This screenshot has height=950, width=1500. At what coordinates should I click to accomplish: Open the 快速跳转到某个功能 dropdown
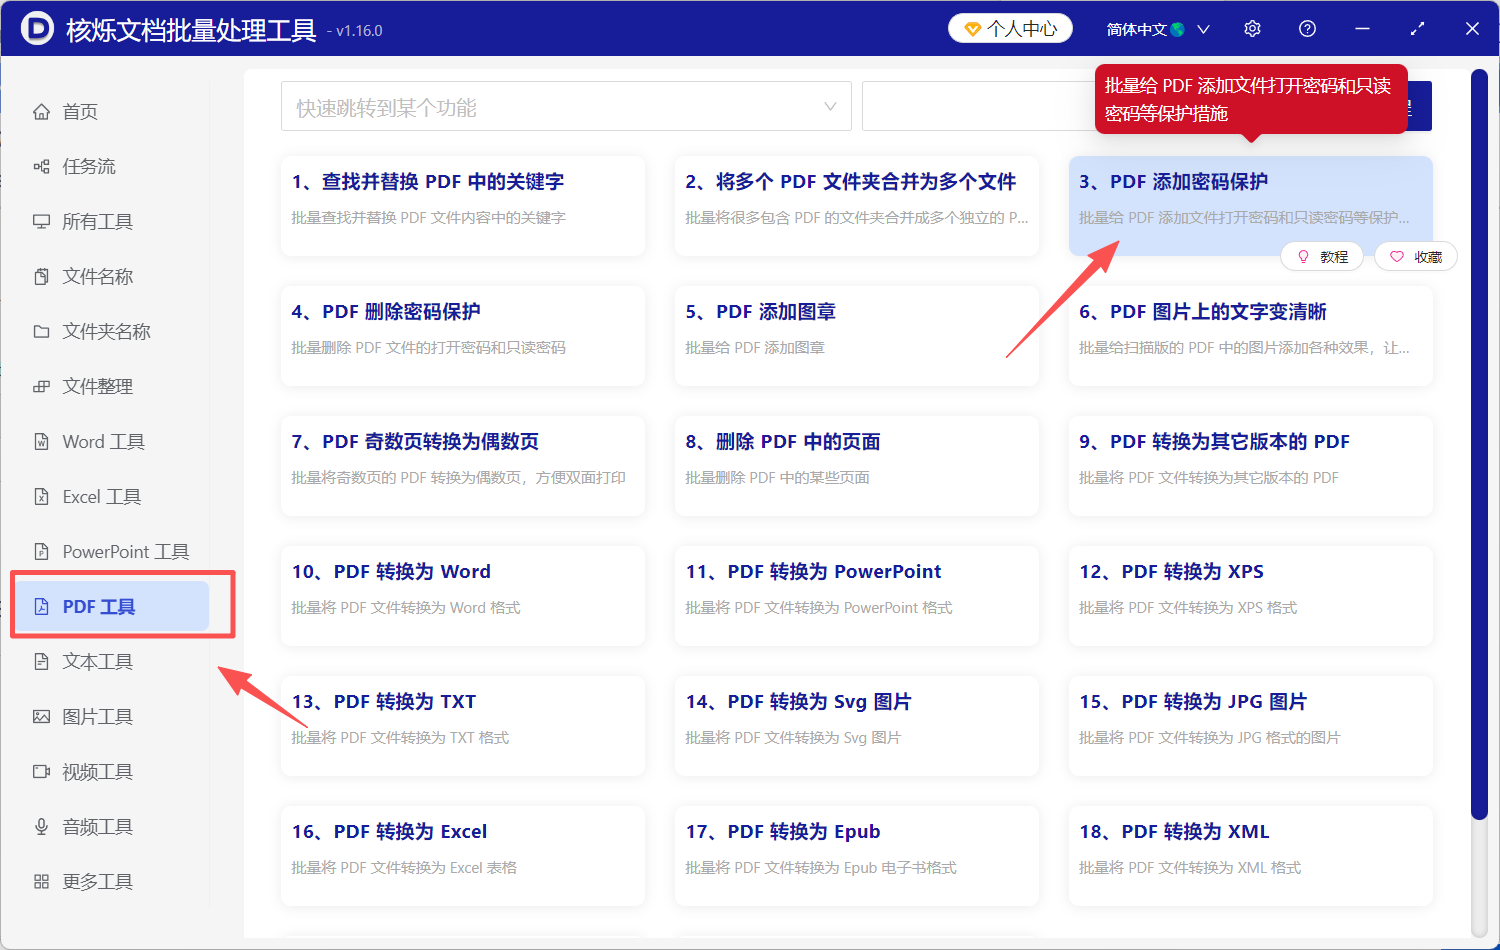(565, 105)
